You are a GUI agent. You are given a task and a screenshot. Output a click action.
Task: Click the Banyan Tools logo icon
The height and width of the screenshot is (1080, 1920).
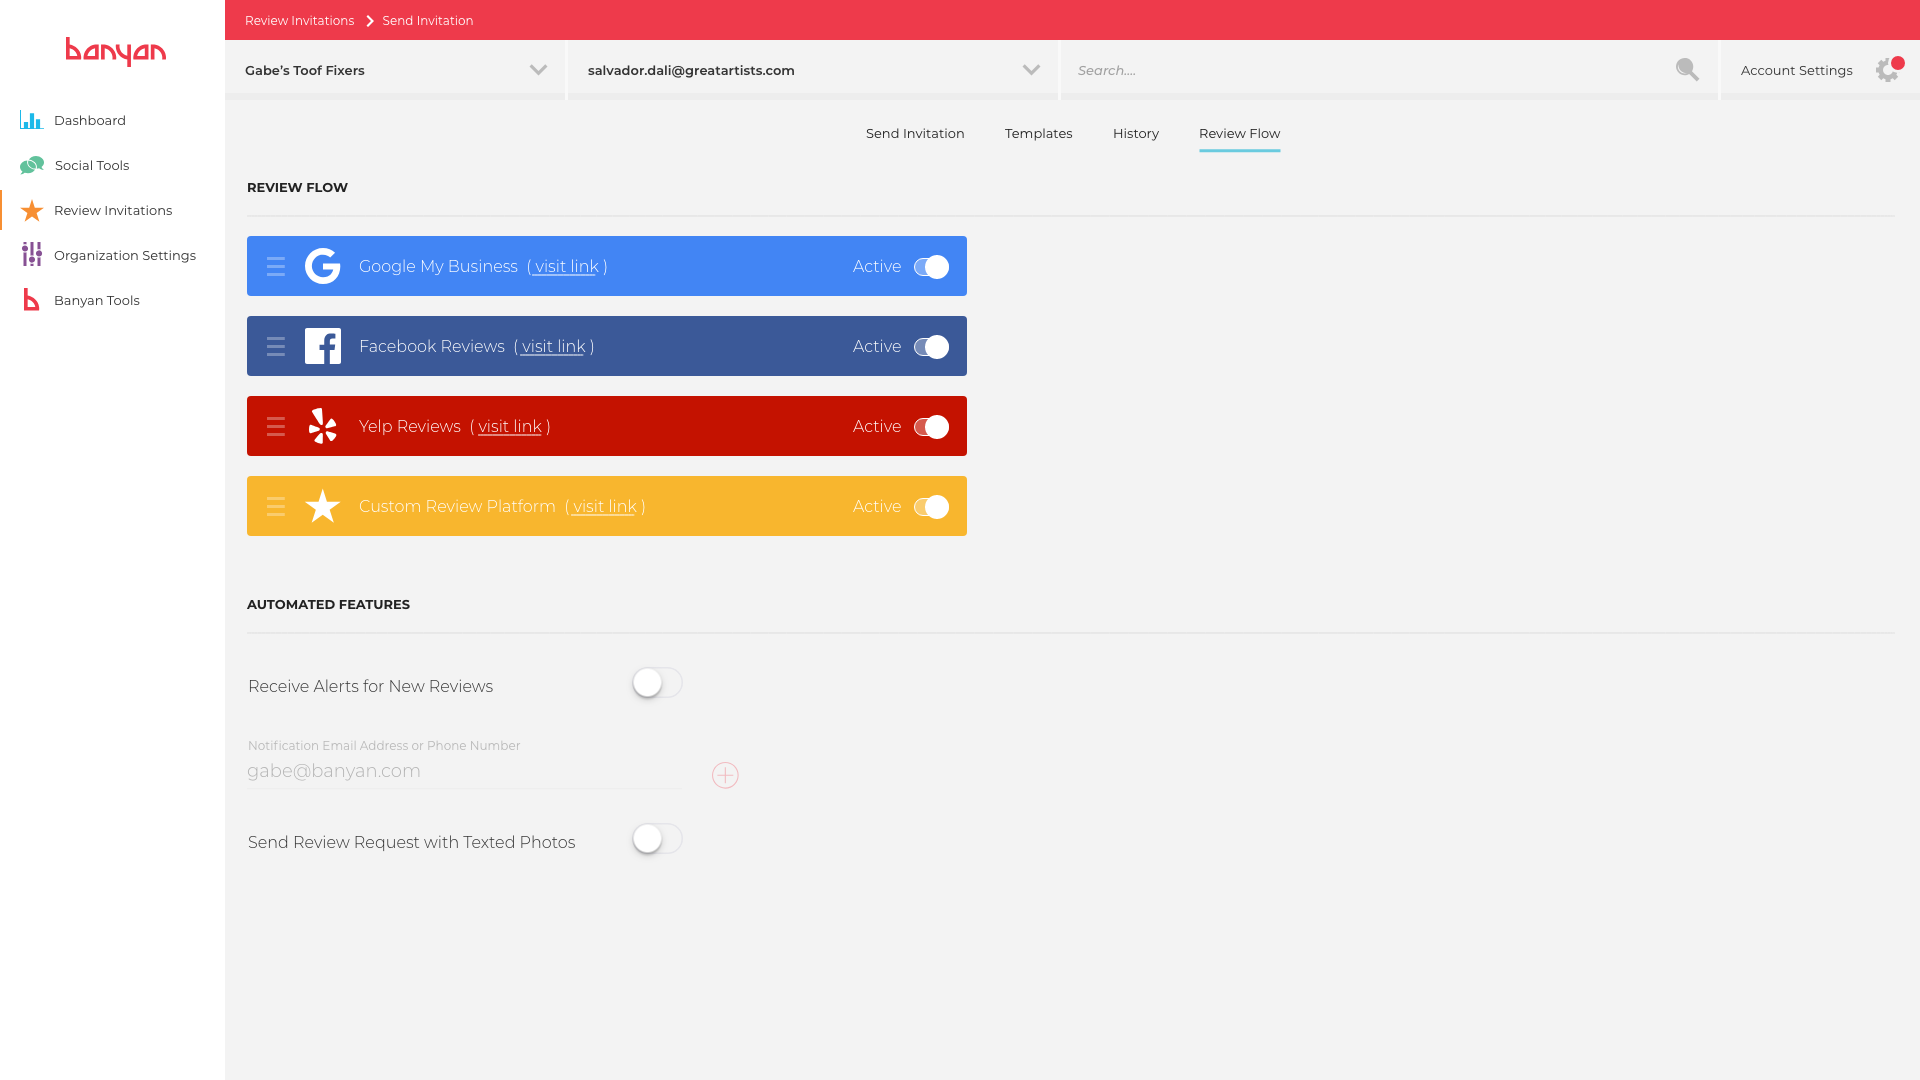(x=32, y=300)
